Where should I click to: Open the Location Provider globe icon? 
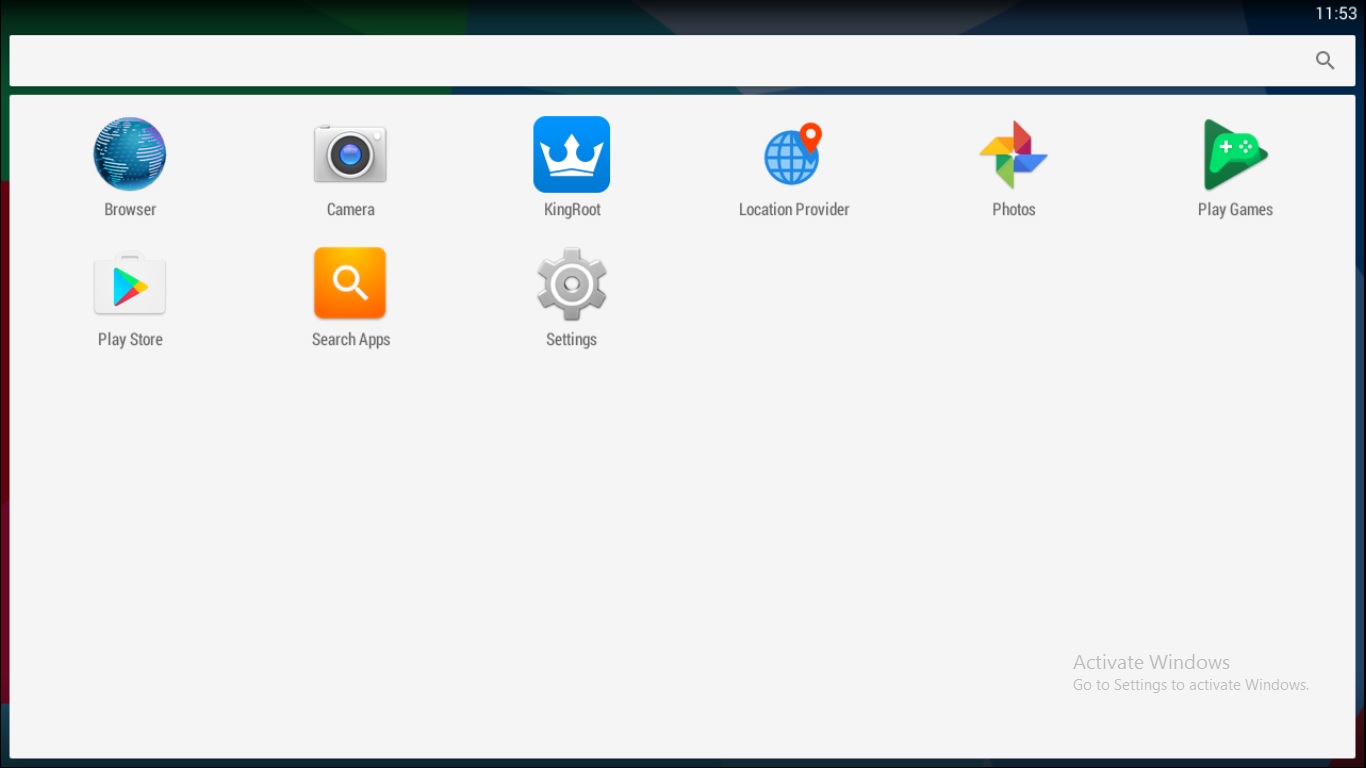click(793, 155)
